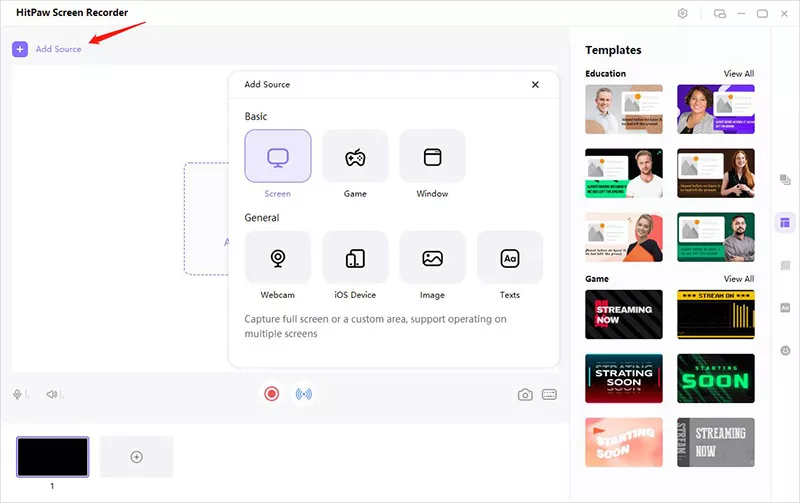
Task: Choose the Game capture source
Action: click(355, 157)
